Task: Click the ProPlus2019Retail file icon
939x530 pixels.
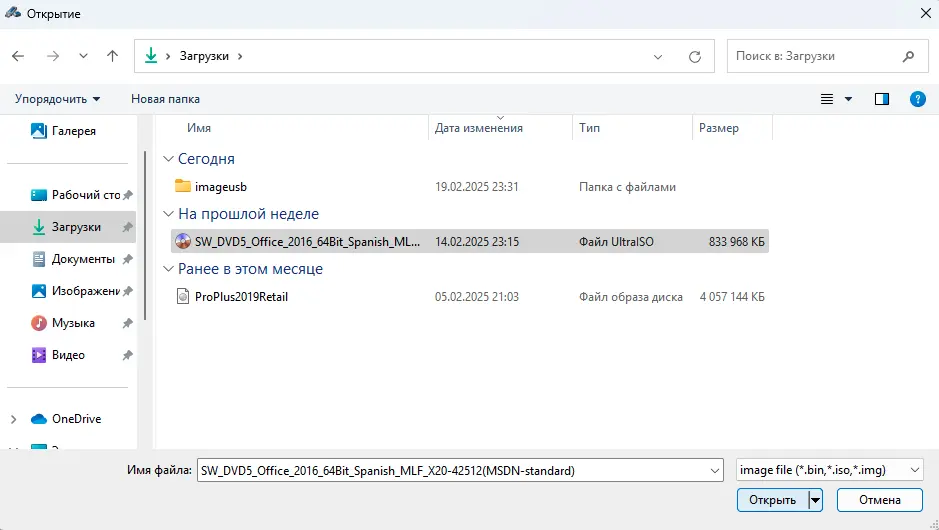Action: pos(183,296)
